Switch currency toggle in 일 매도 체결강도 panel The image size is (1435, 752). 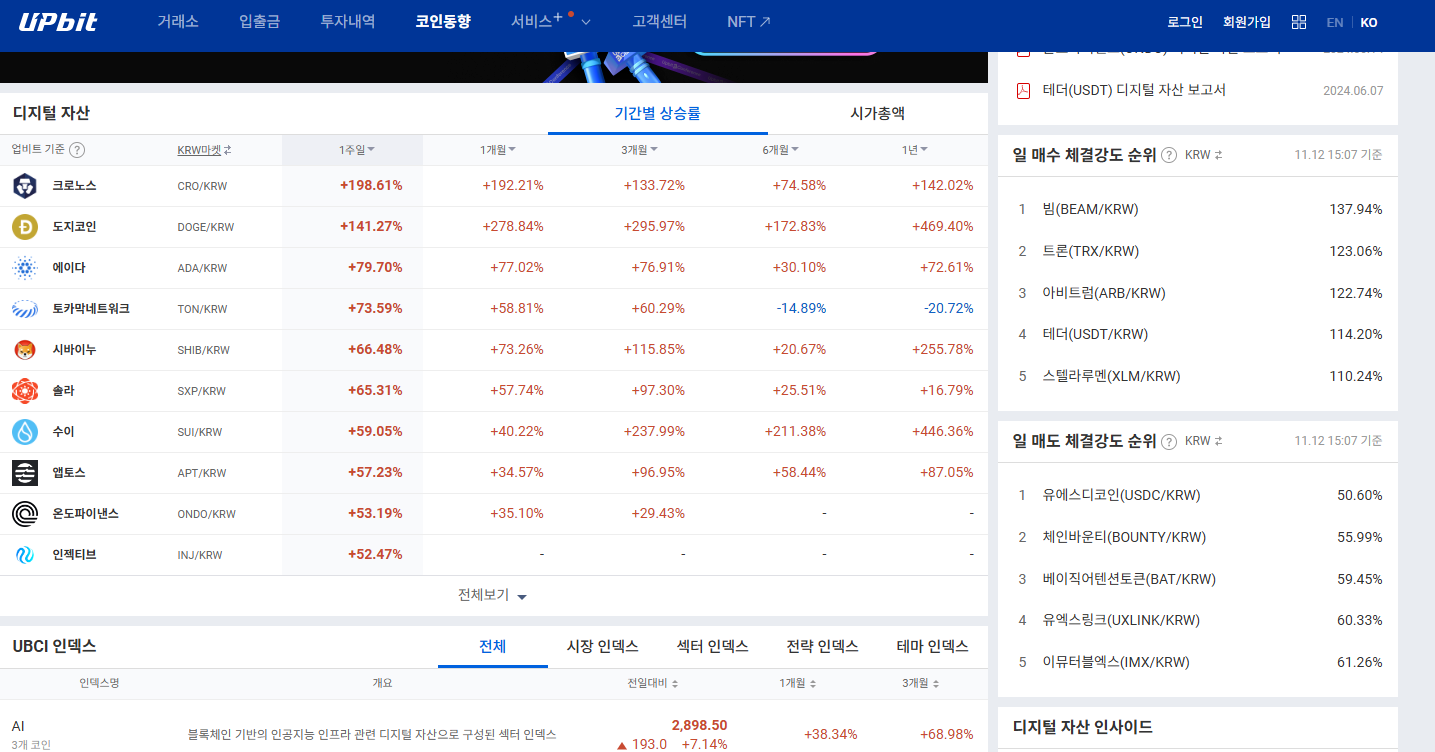(1204, 441)
